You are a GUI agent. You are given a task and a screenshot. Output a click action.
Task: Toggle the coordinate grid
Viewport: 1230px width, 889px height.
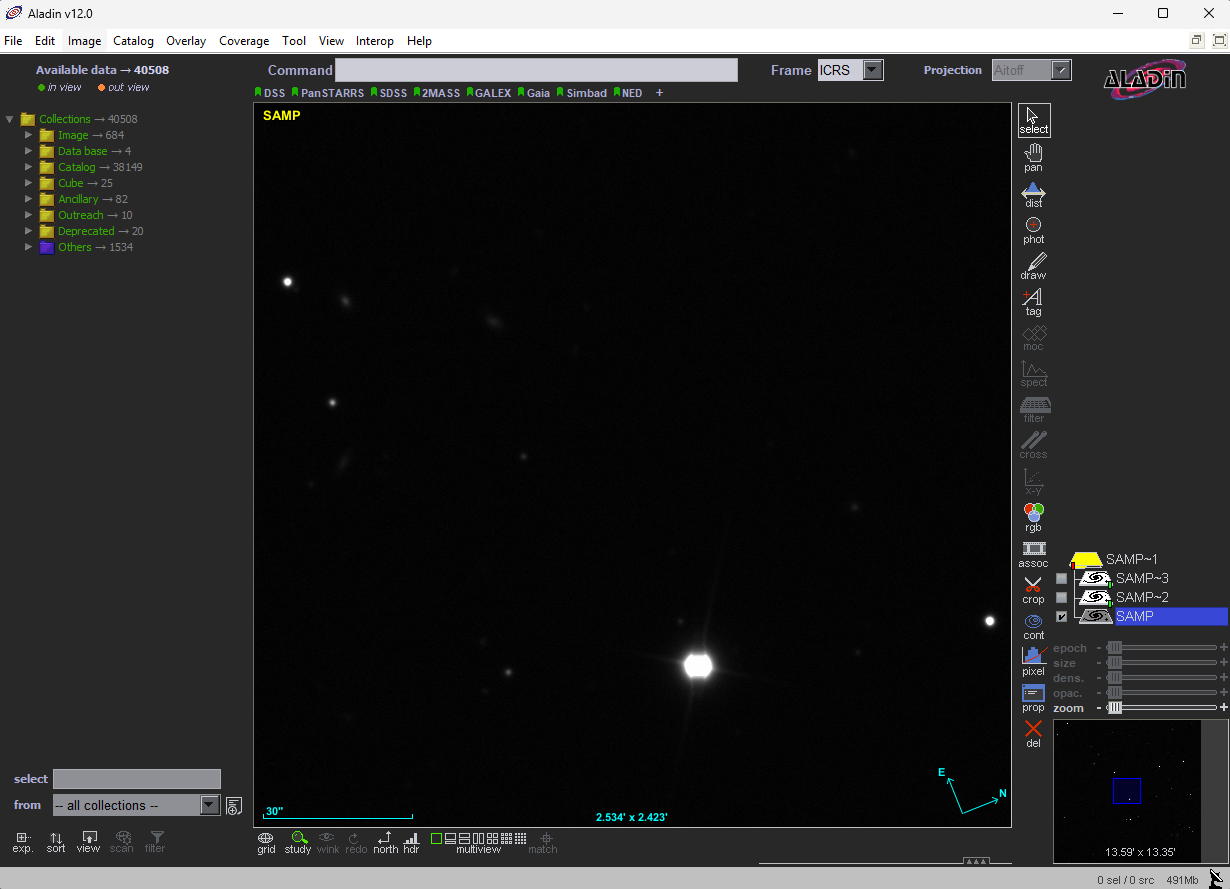(266, 842)
